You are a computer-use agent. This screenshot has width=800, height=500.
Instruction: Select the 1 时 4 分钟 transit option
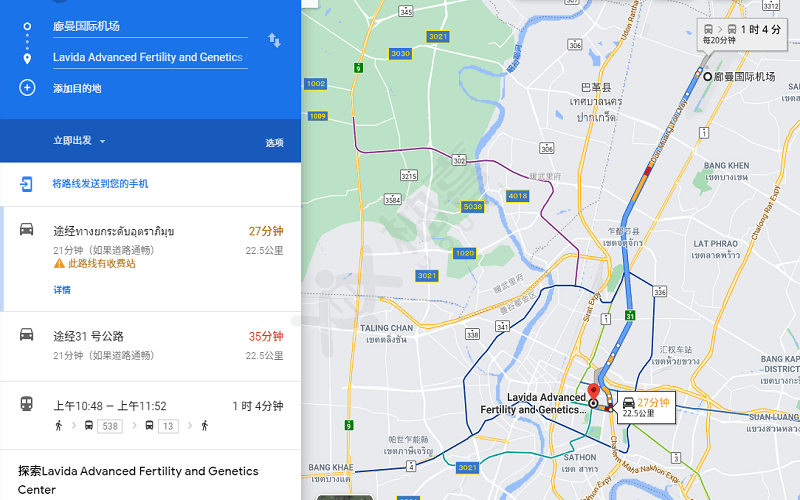[x=150, y=415]
